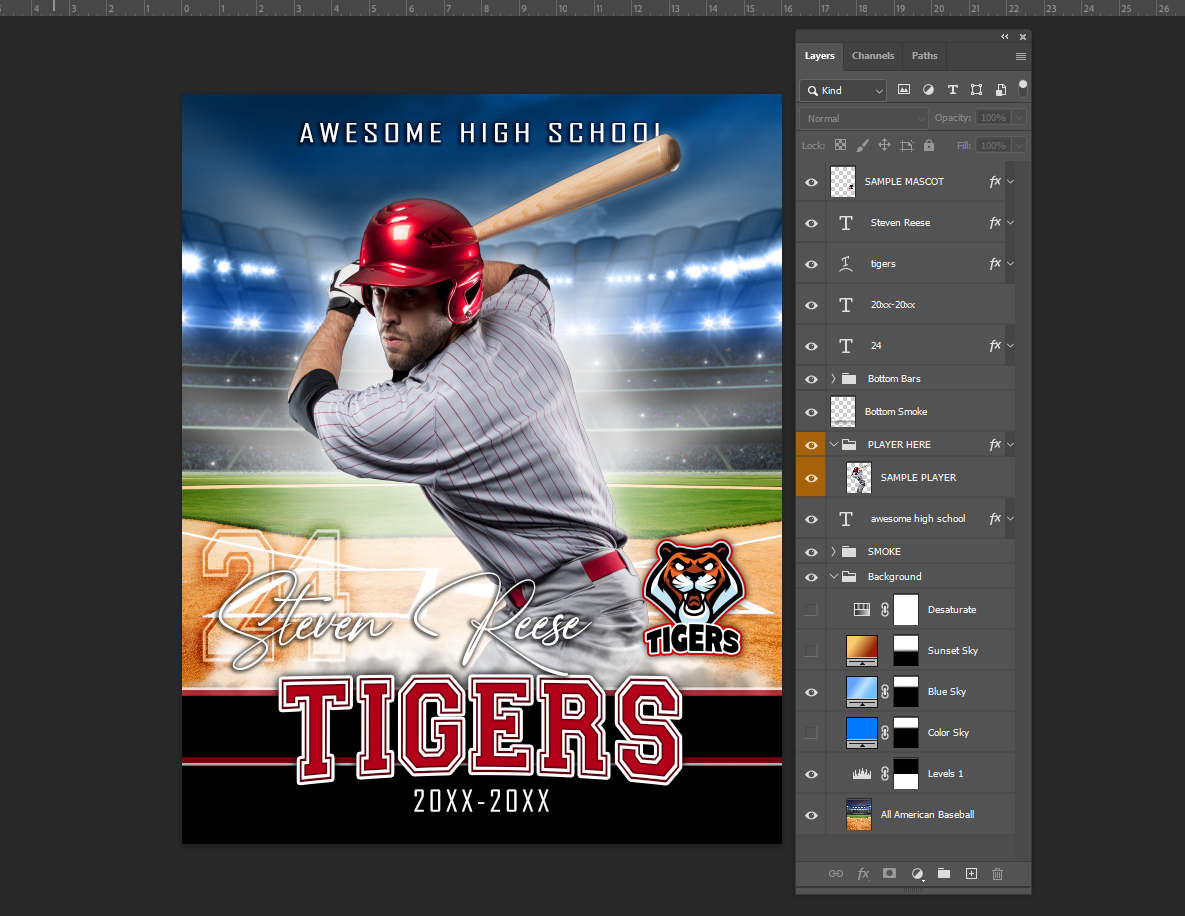Create a new group folder icon
Screen dimensions: 1185x916
coord(944,874)
